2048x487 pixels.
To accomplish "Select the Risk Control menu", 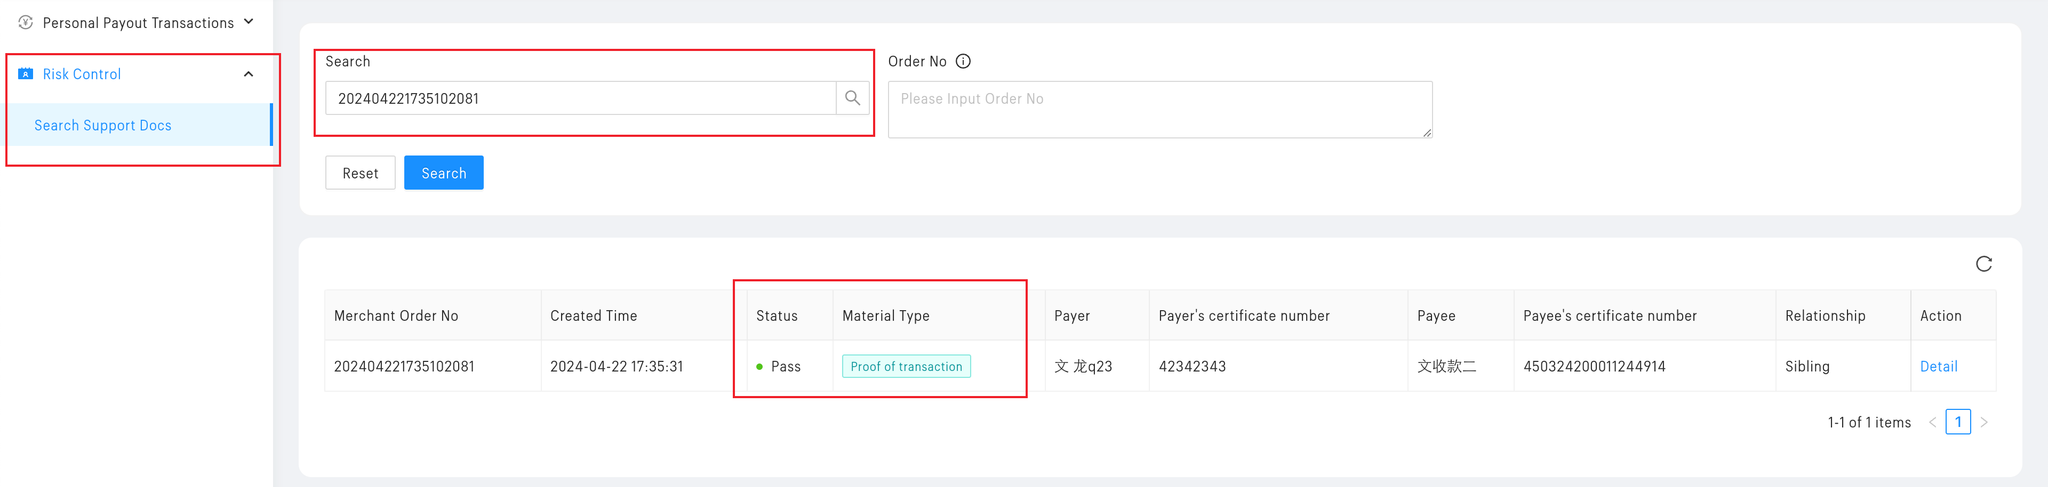I will click(82, 74).
